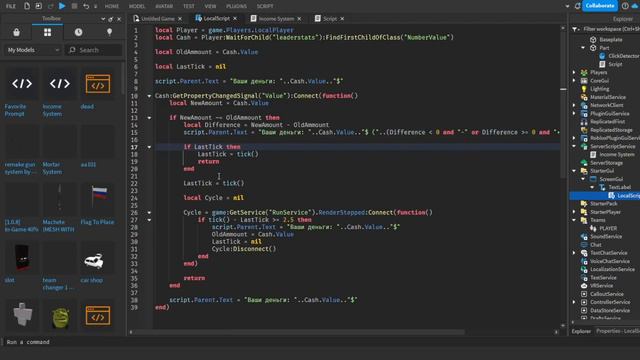
Task: Select Income System script in Explorer
Action: click(616, 154)
